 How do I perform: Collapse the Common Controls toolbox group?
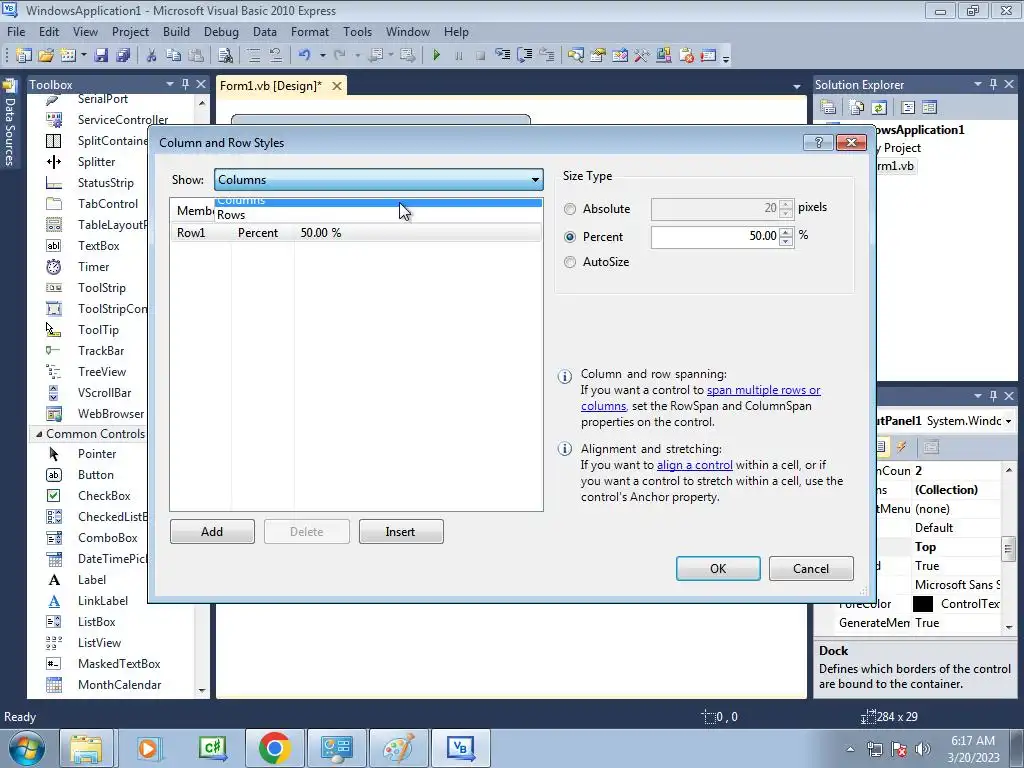click(x=39, y=434)
